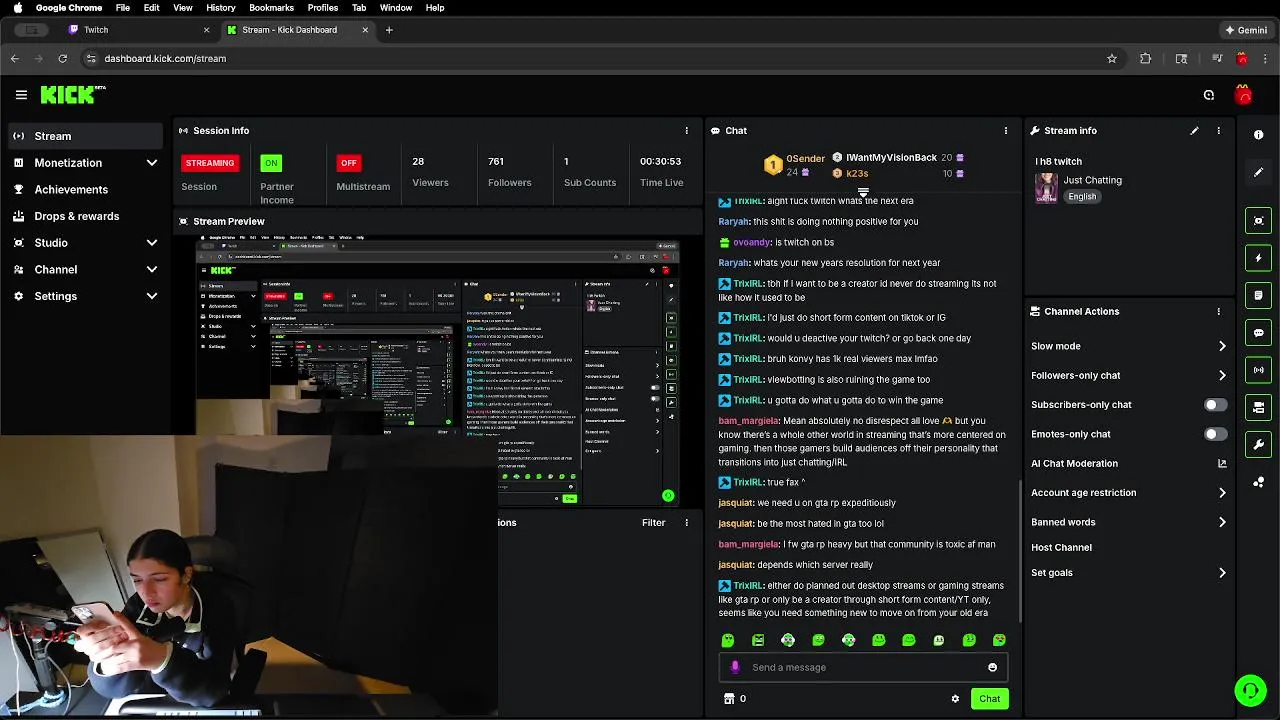Click the Just Chatting category thumbnail
The image size is (1280, 720).
pos(1046,188)
